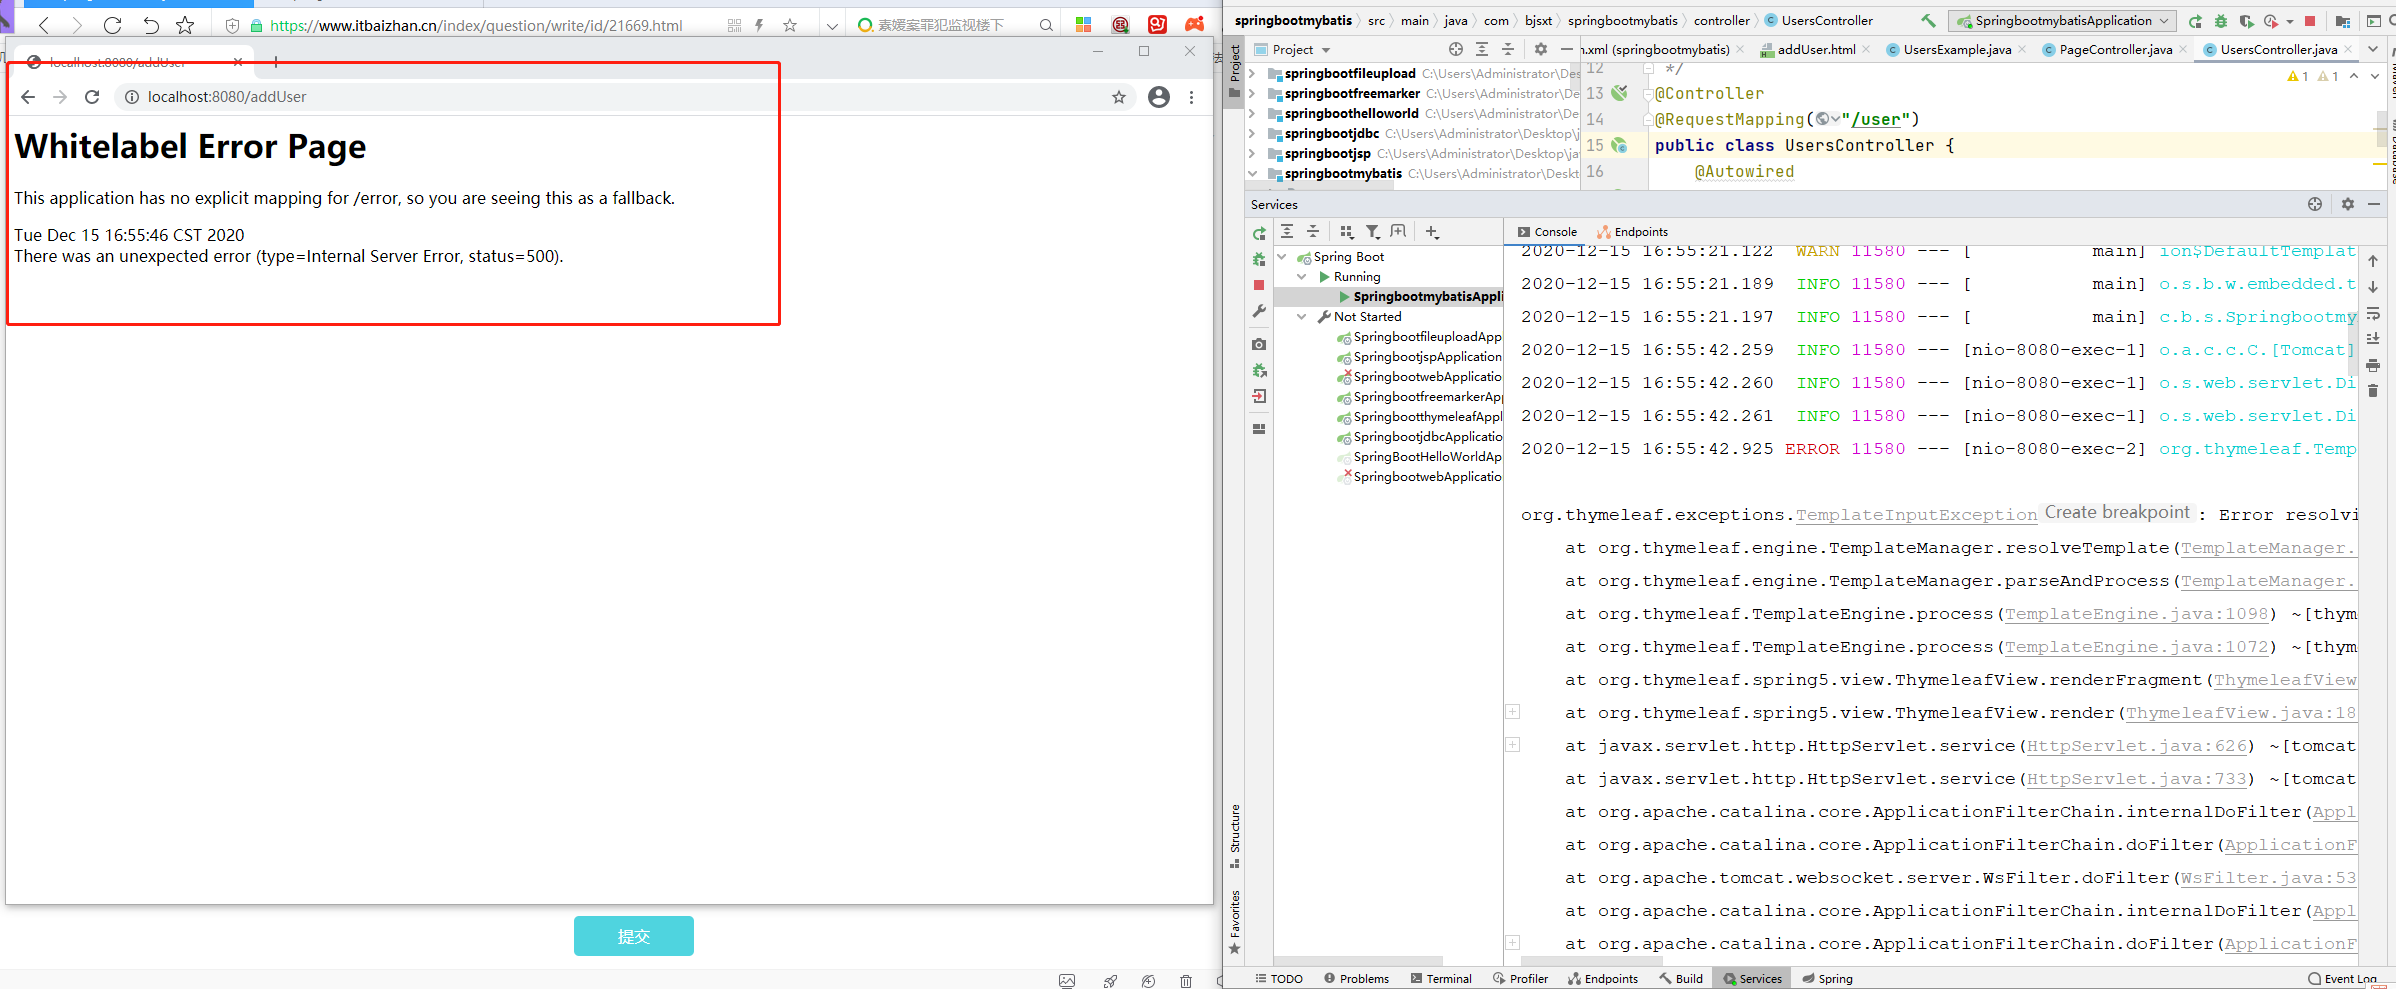Run with coverage from the top toolbar
This screenshot has height=989, width=2396.
click(2246, 21)
